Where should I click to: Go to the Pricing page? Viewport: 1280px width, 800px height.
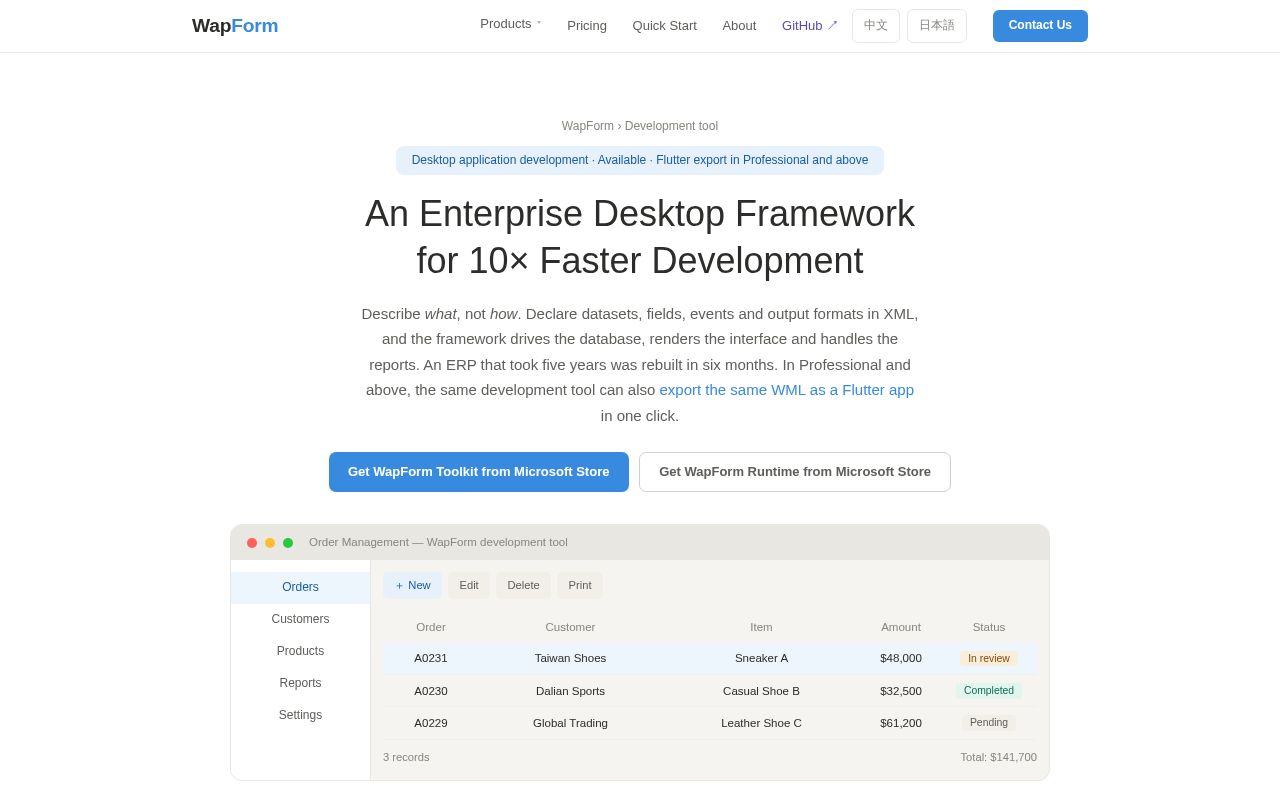pyautogui.click(x=587, y=26)
